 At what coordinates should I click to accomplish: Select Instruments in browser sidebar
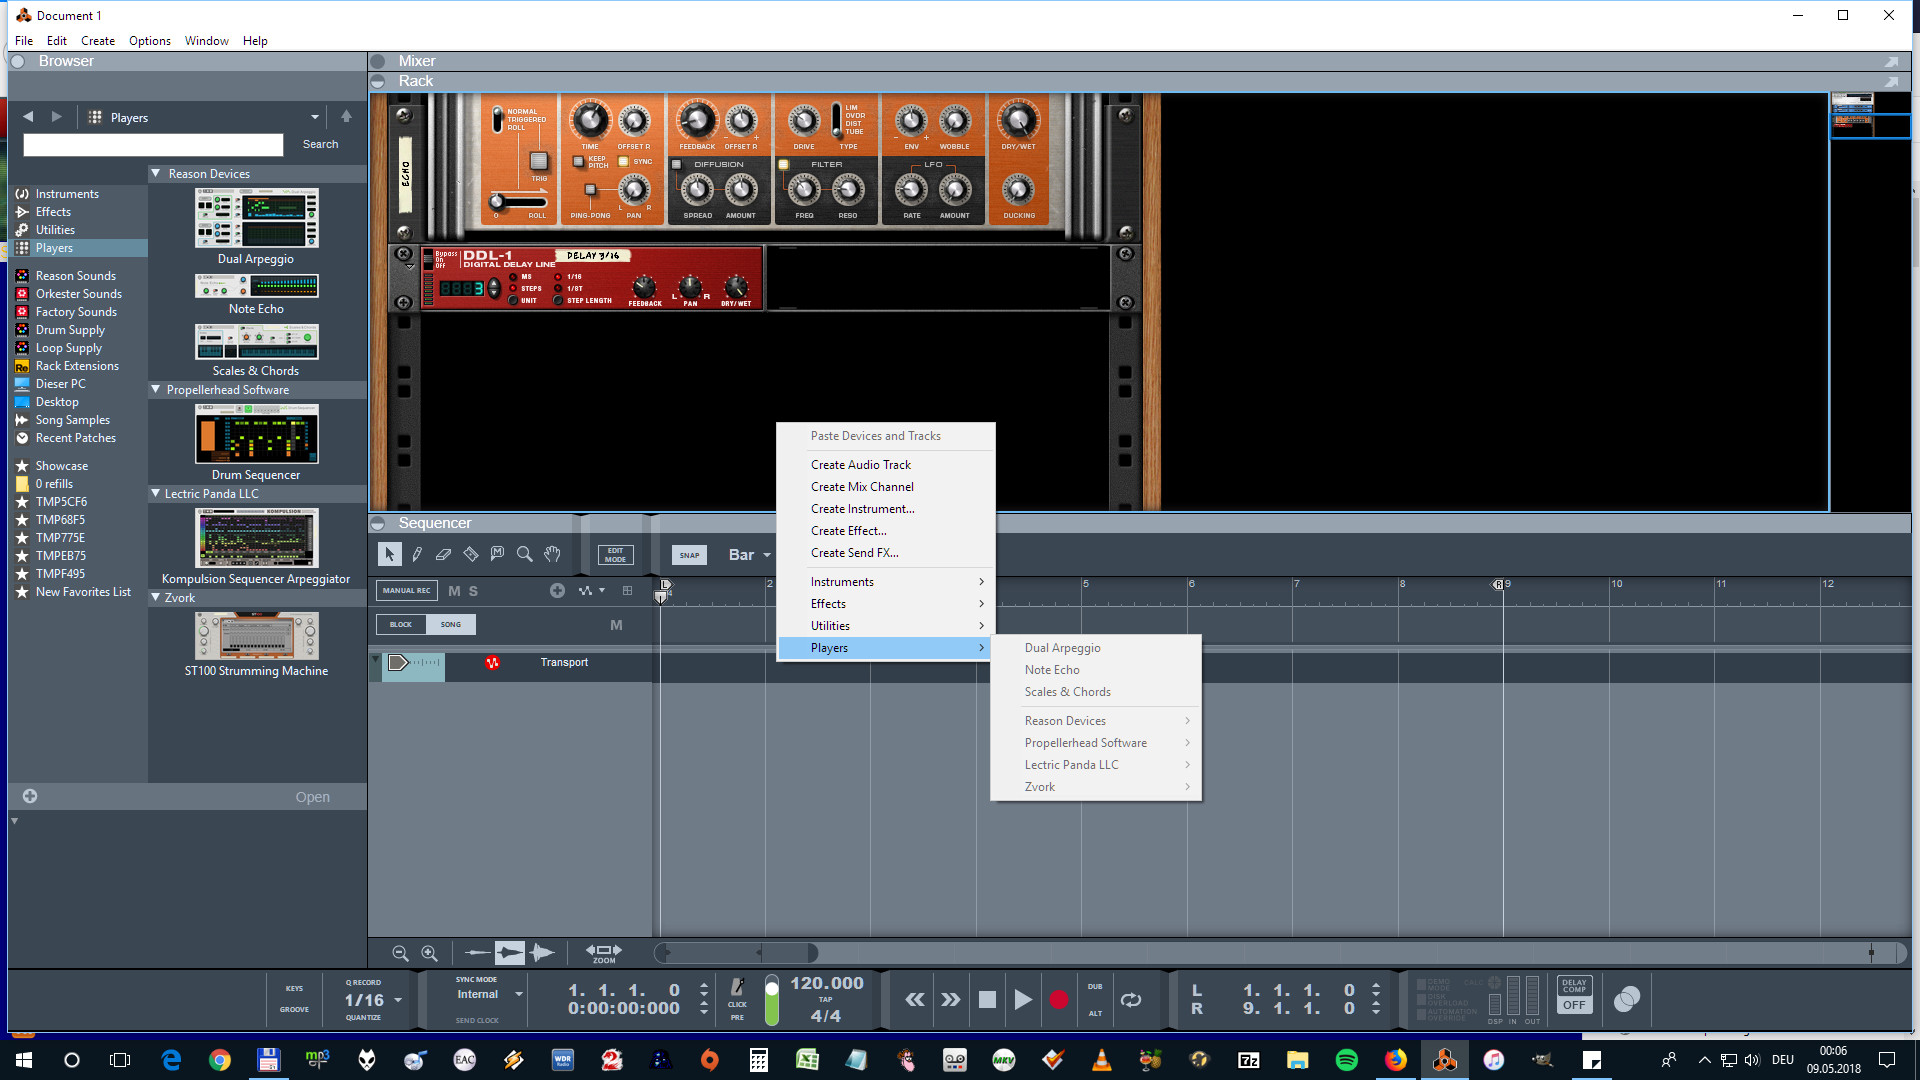click(67, 194)
